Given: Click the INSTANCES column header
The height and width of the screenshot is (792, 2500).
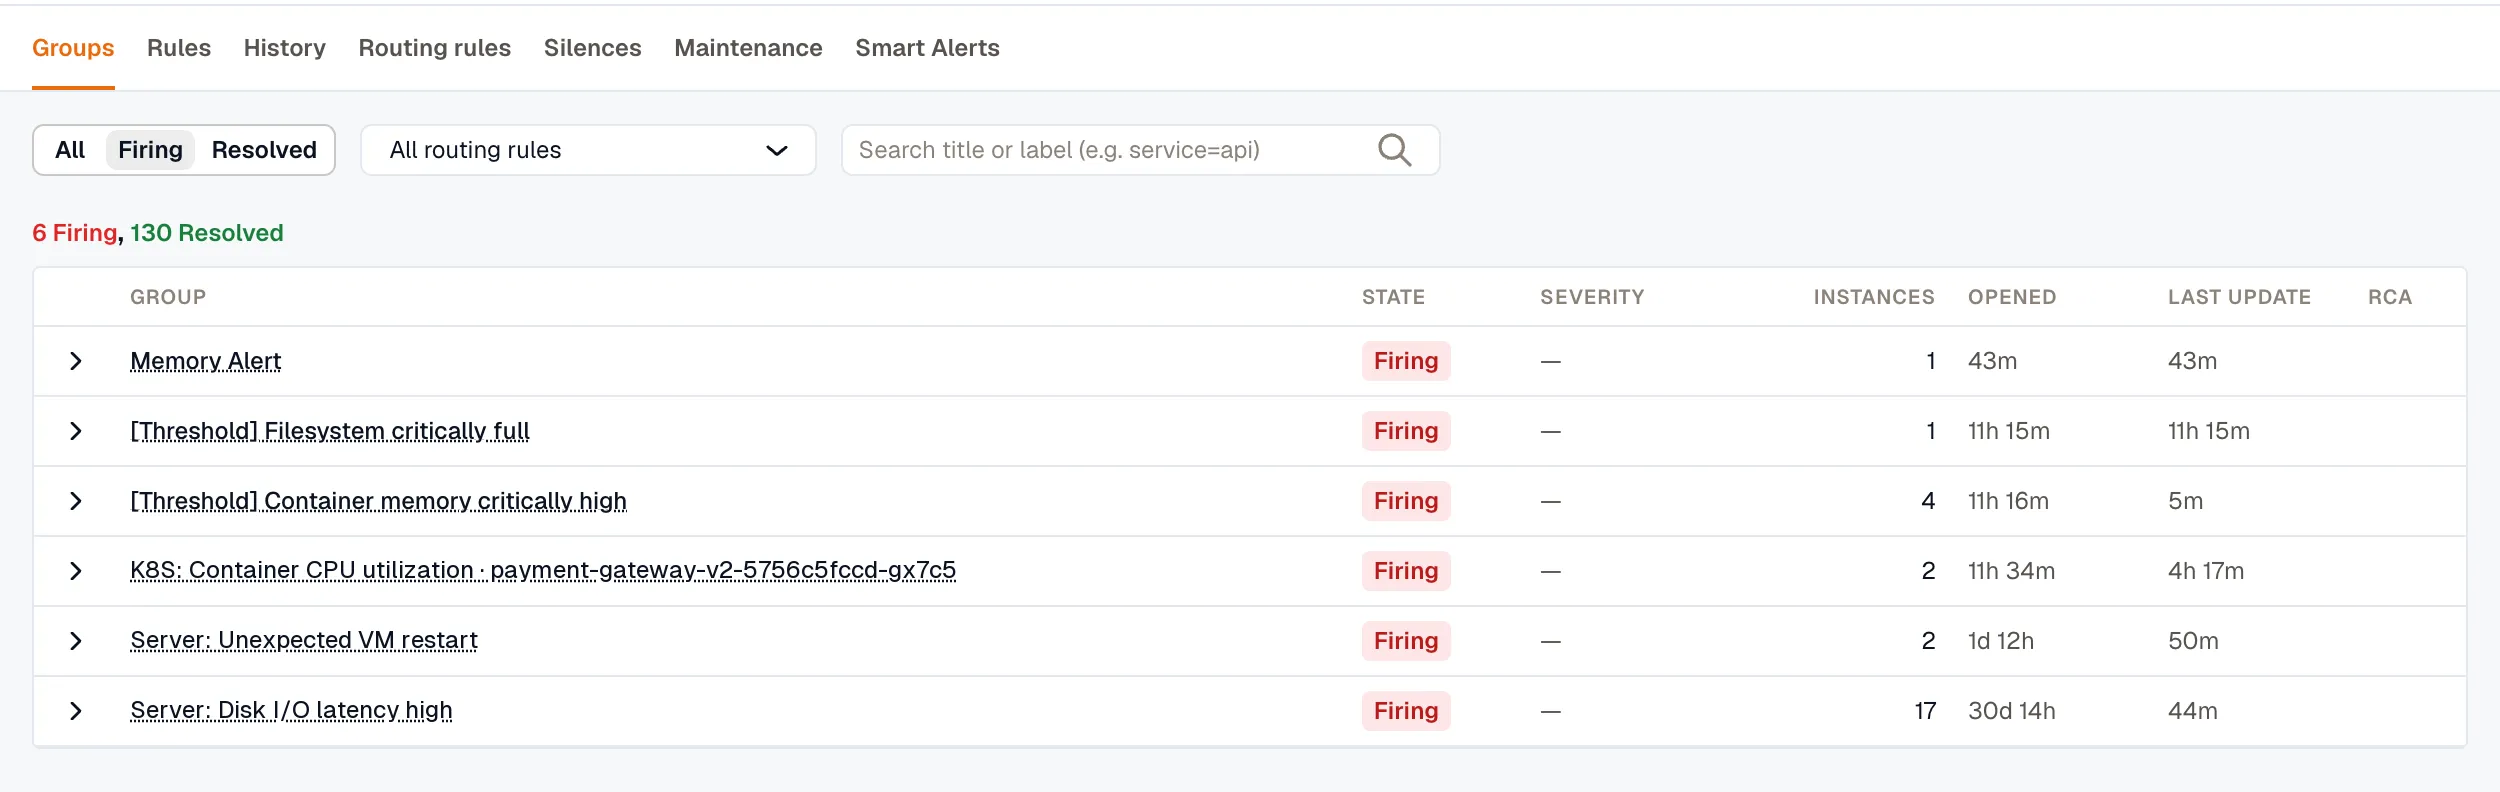Looking at the screenshot, I should [1874, 297].
